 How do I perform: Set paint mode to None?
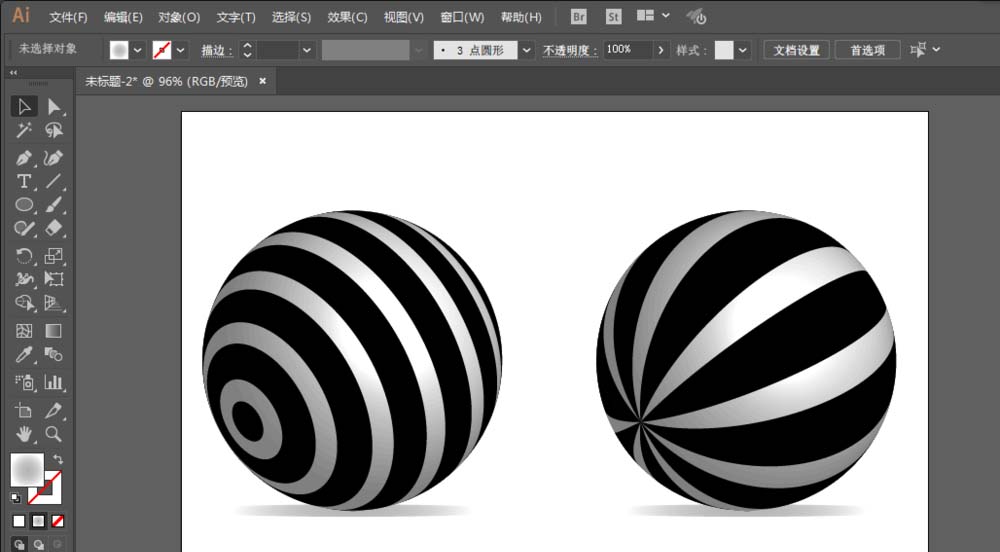(x=57, y=521)
